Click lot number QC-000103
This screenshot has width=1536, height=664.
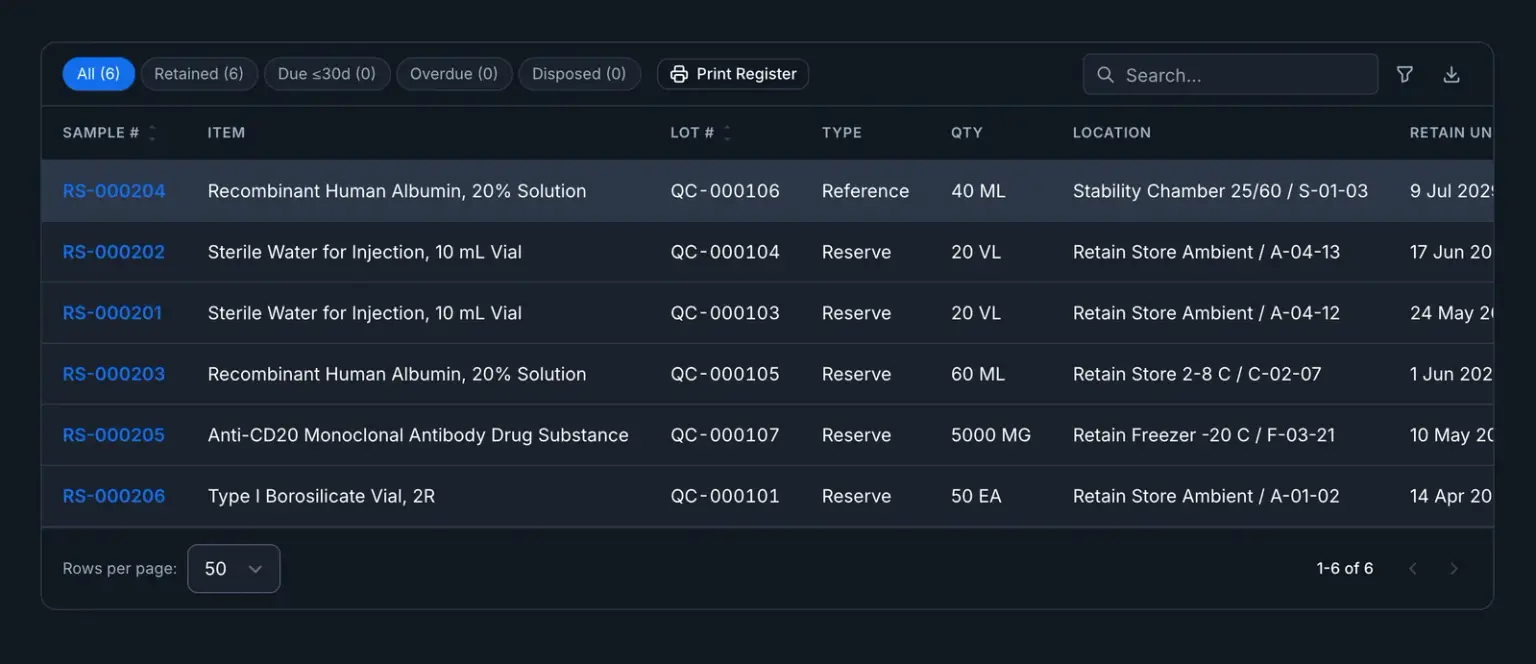pos(725,313)
